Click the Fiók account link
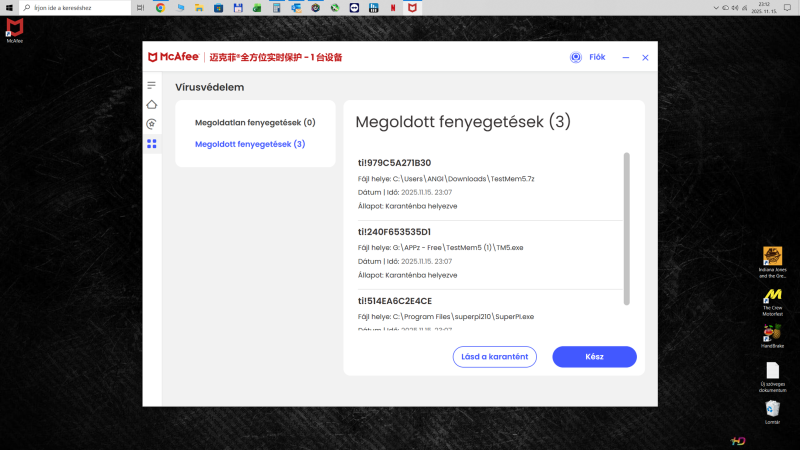Viewport: 800px width, 450px height. tap(597, 57)
